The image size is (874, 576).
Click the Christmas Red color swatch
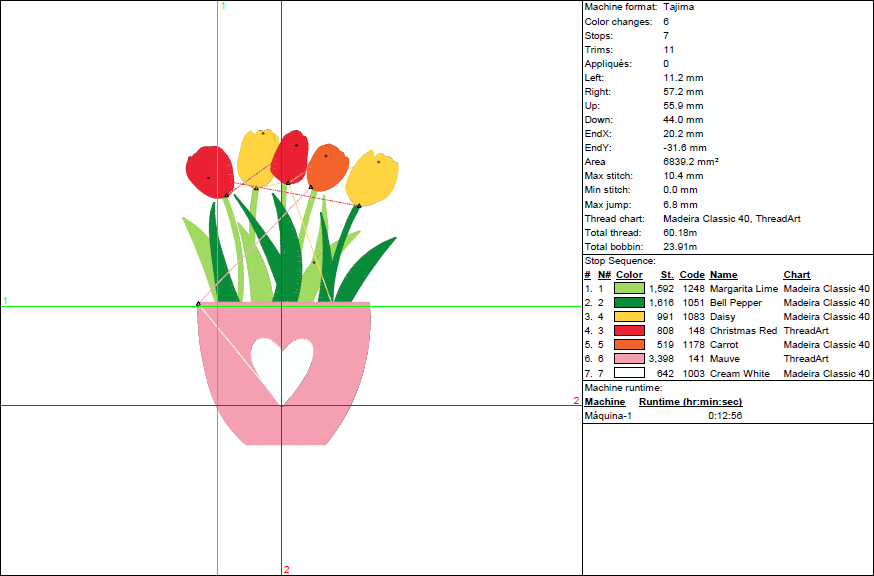[629, 331]
